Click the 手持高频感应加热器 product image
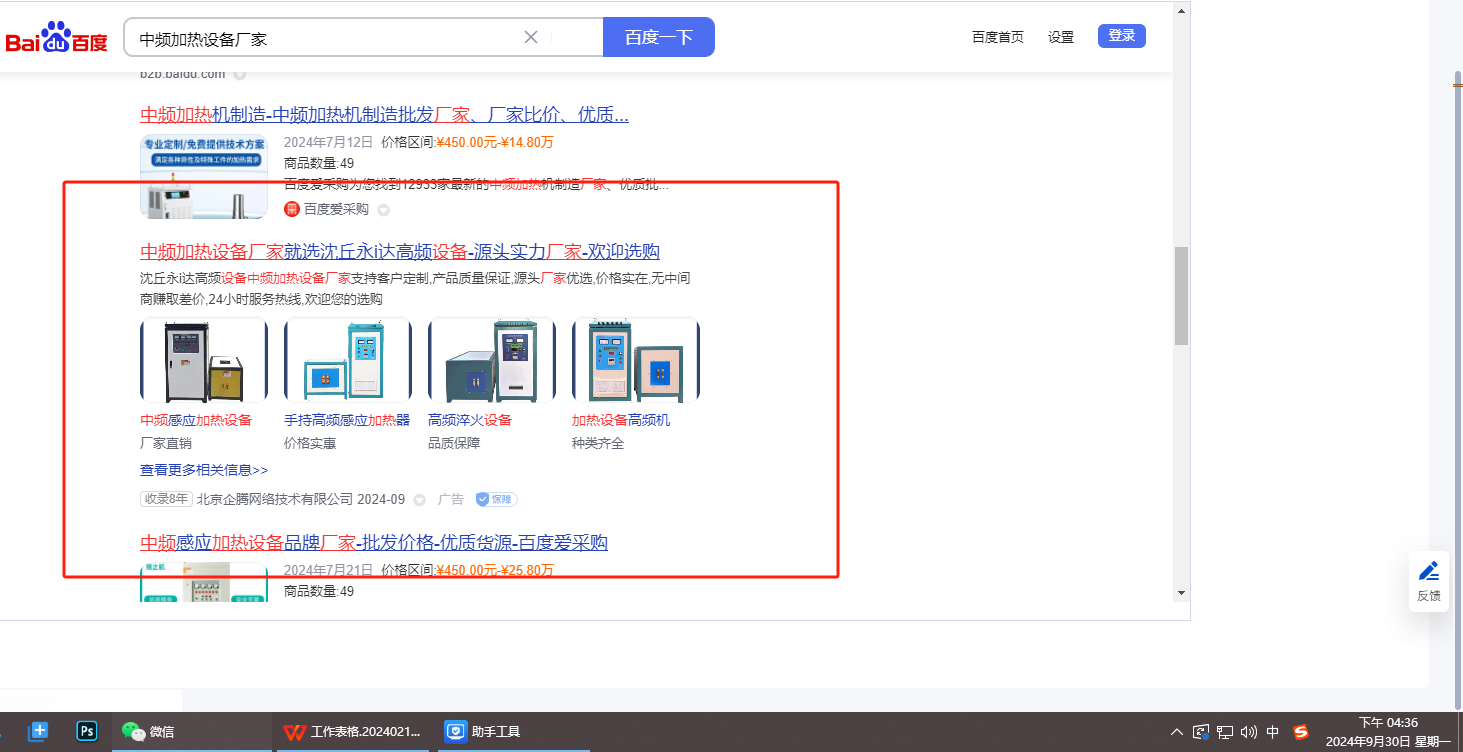 348,360
